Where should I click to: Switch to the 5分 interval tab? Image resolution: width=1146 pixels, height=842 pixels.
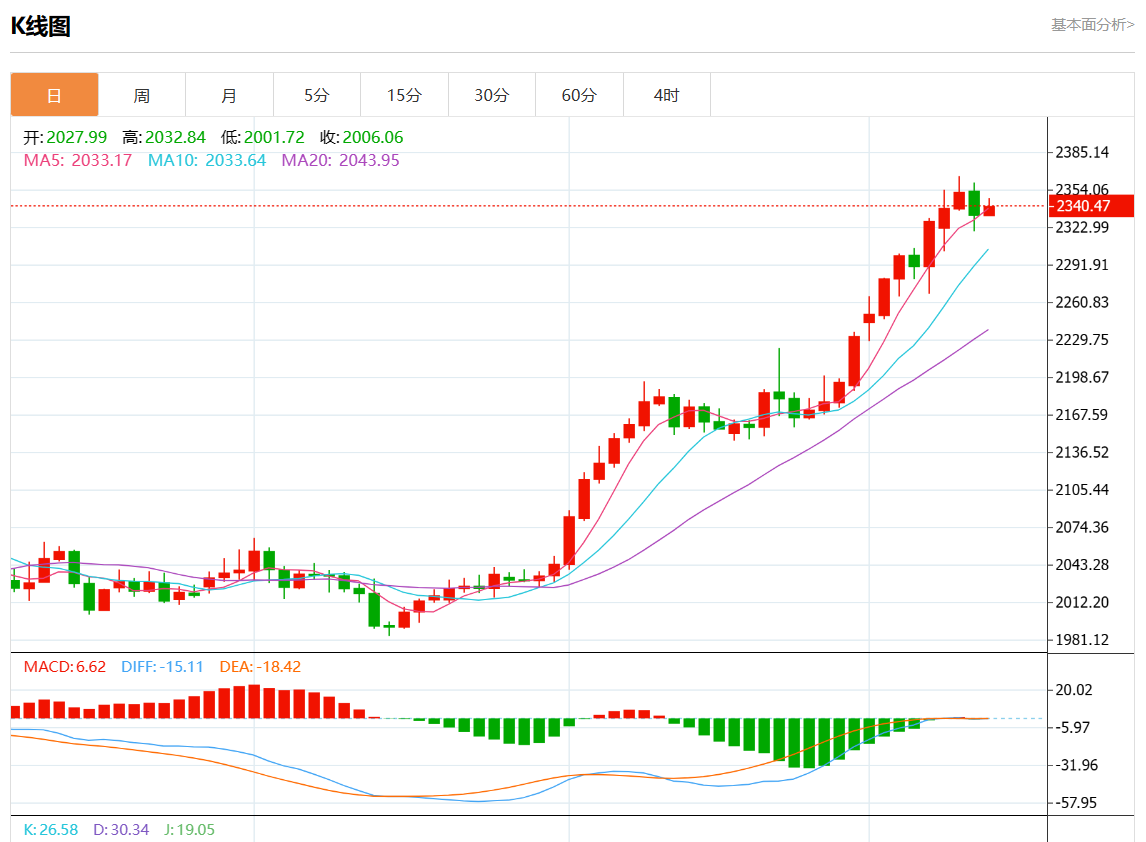(317, 95)
